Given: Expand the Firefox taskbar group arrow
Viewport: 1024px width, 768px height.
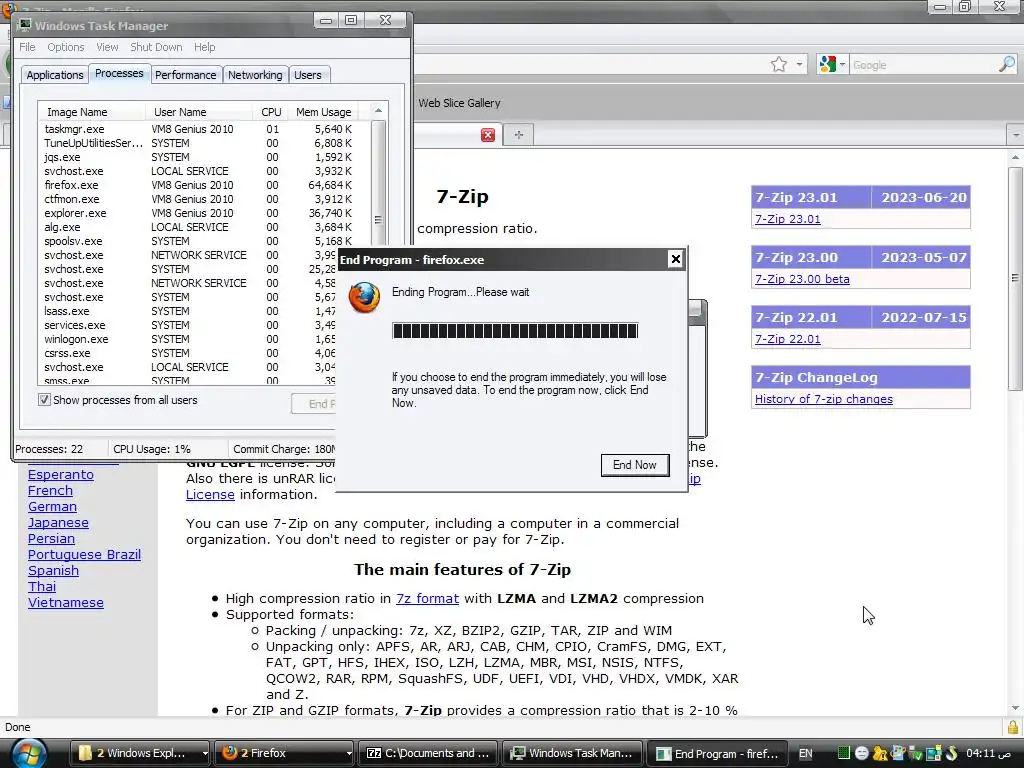Looking at the screenshot, I should click(349, 754).
